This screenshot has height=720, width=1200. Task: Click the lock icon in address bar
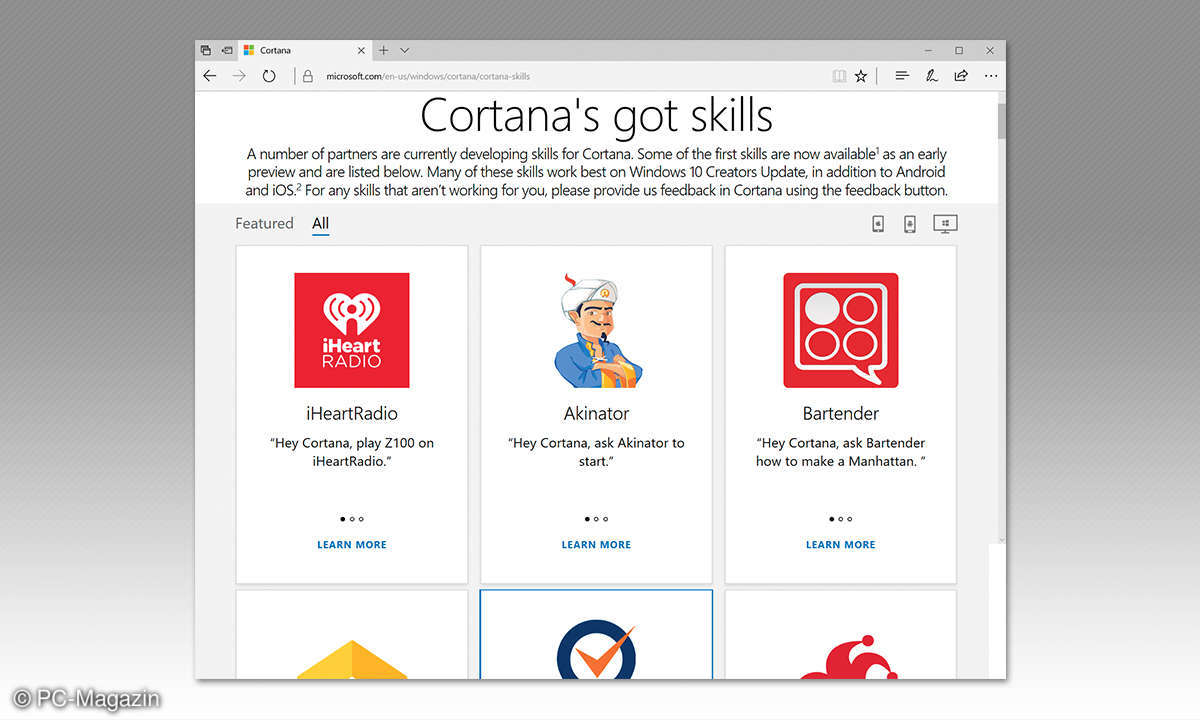coord(307,76)
